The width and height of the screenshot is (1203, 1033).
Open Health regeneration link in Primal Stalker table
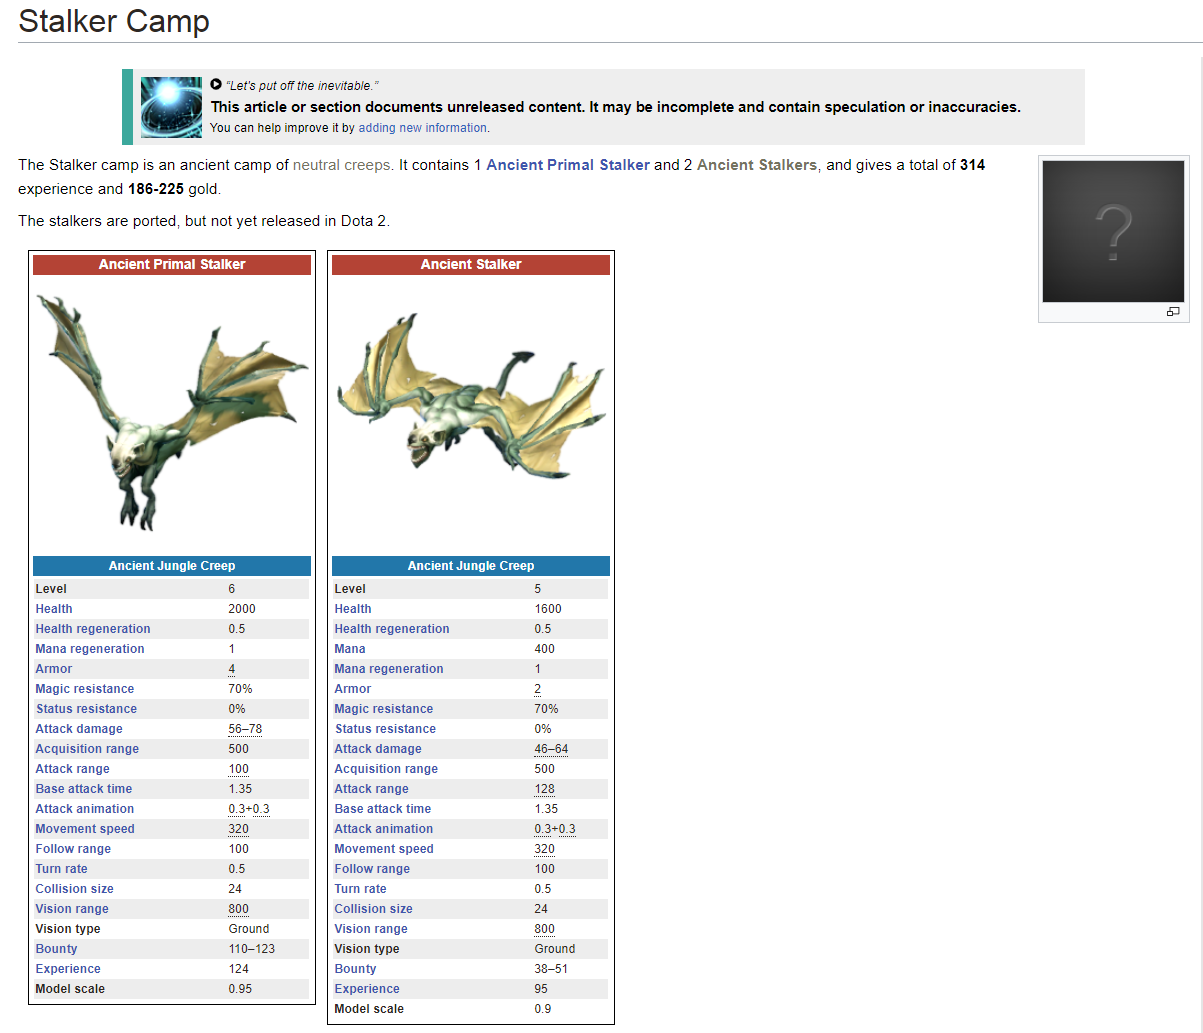tap(93, 629)
